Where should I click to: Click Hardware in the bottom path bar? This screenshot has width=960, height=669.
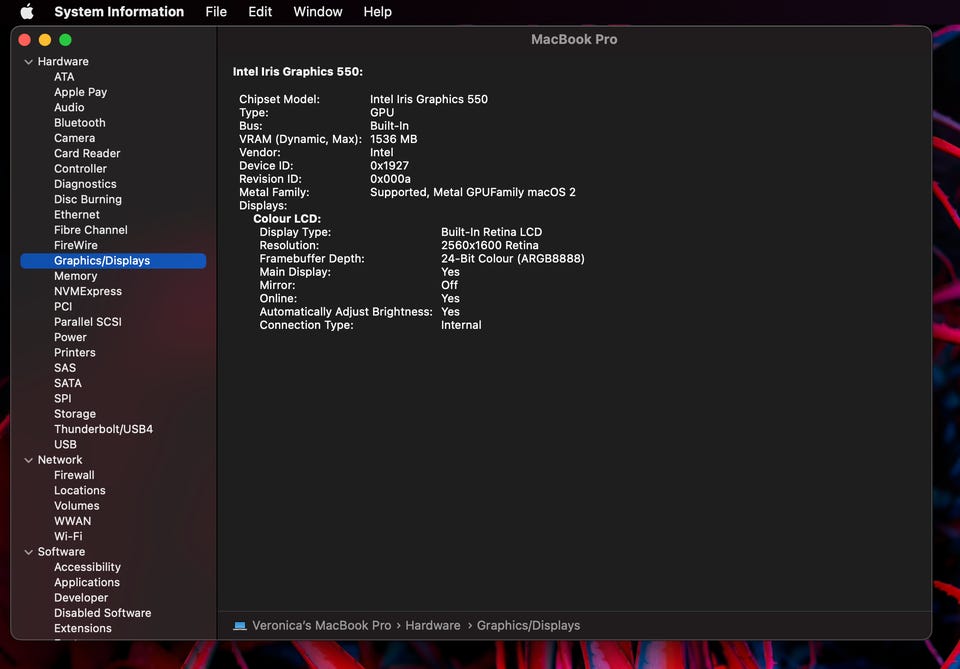tap(433, 626)
